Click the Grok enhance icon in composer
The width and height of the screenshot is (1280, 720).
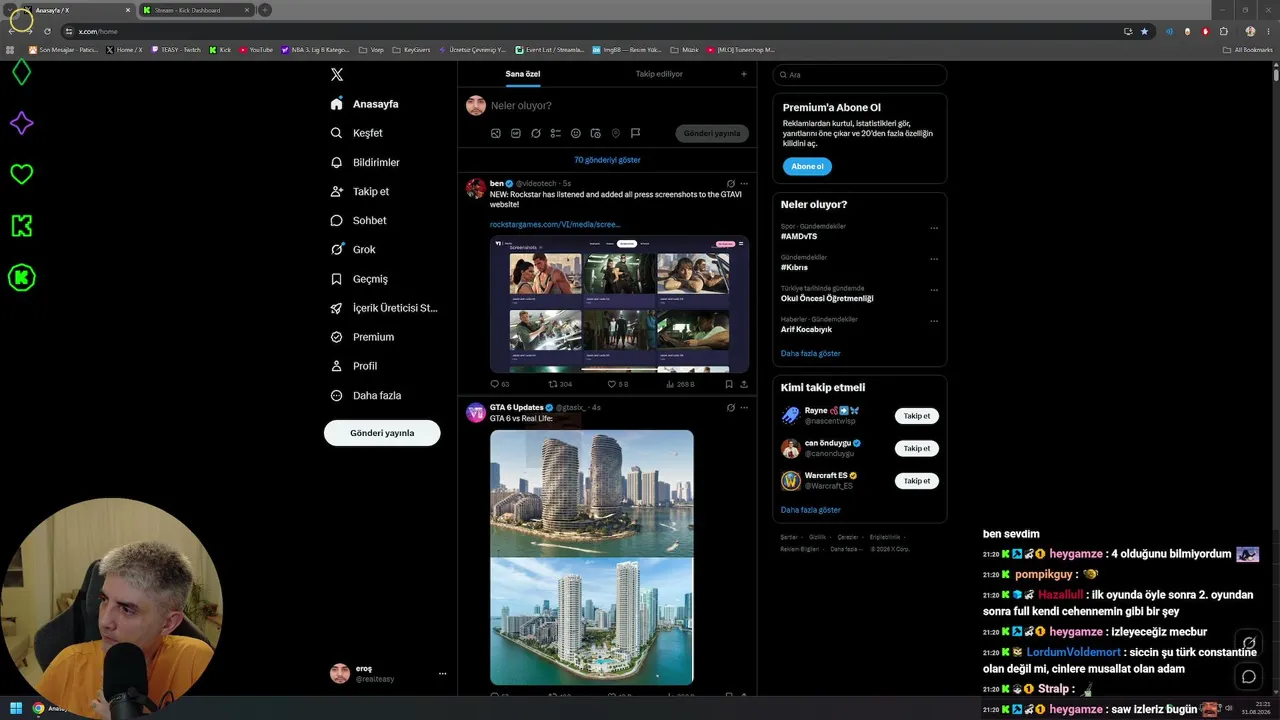point(536,133)
